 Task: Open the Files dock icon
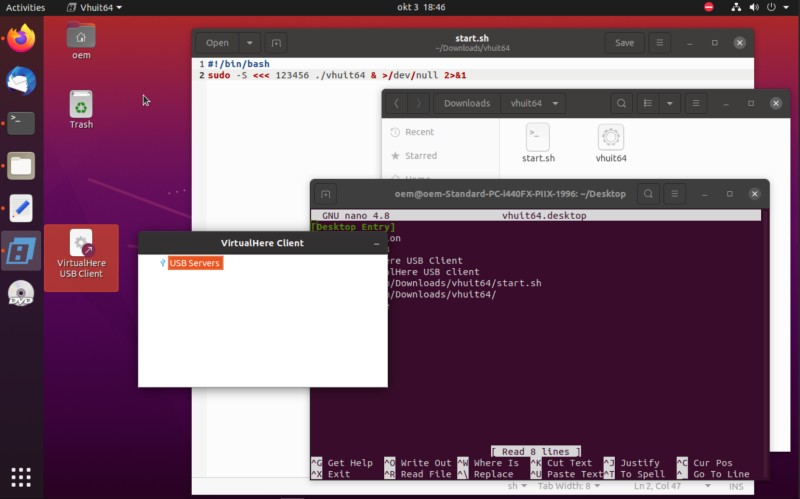(x=21, y=166)
